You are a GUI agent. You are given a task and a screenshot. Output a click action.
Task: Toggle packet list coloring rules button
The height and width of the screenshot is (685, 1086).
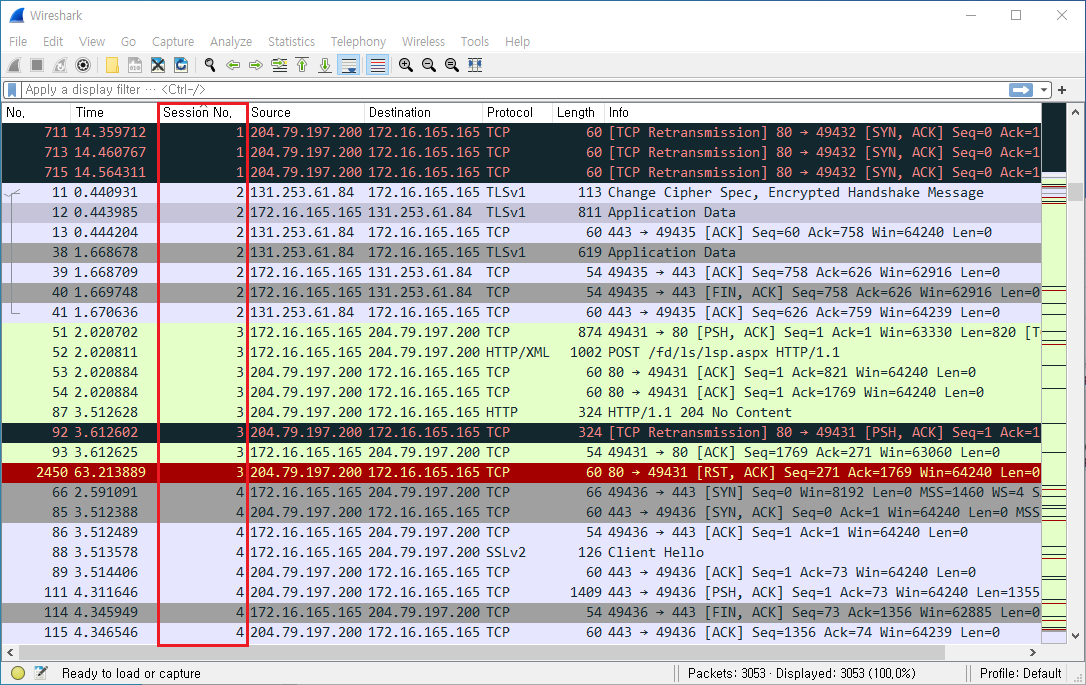point(377,65)
